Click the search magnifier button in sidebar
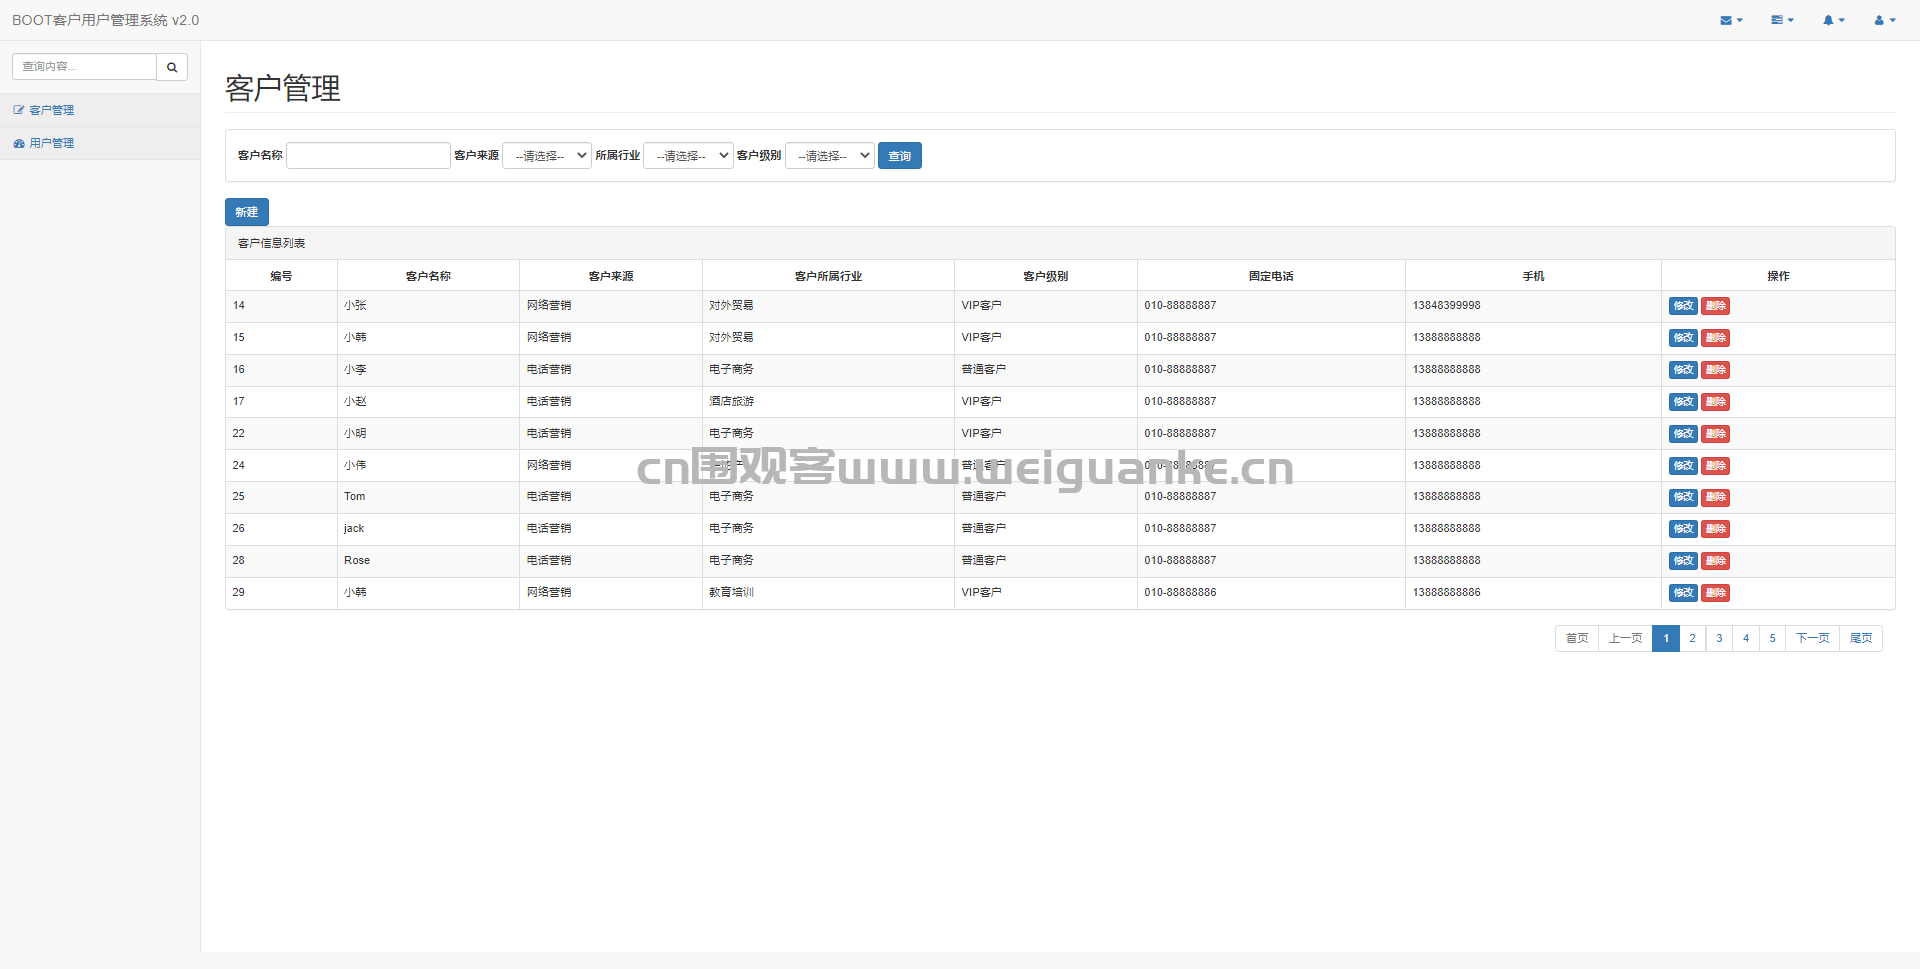 (x=172, y=66)
